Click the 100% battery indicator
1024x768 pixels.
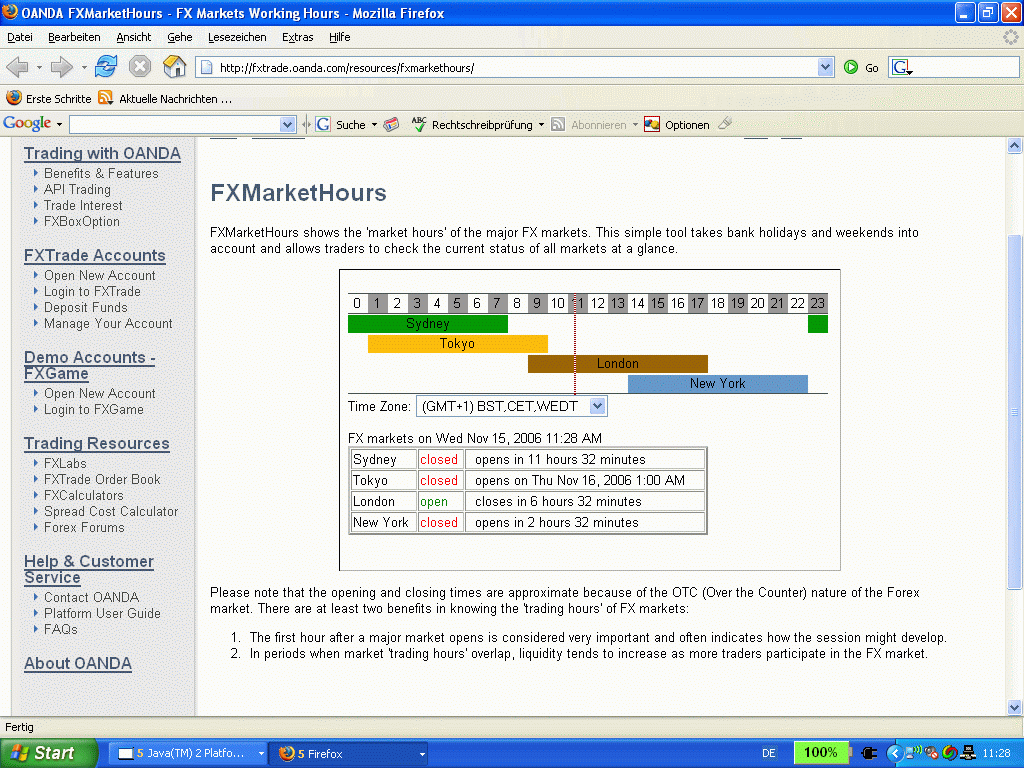tap(820, 753)
